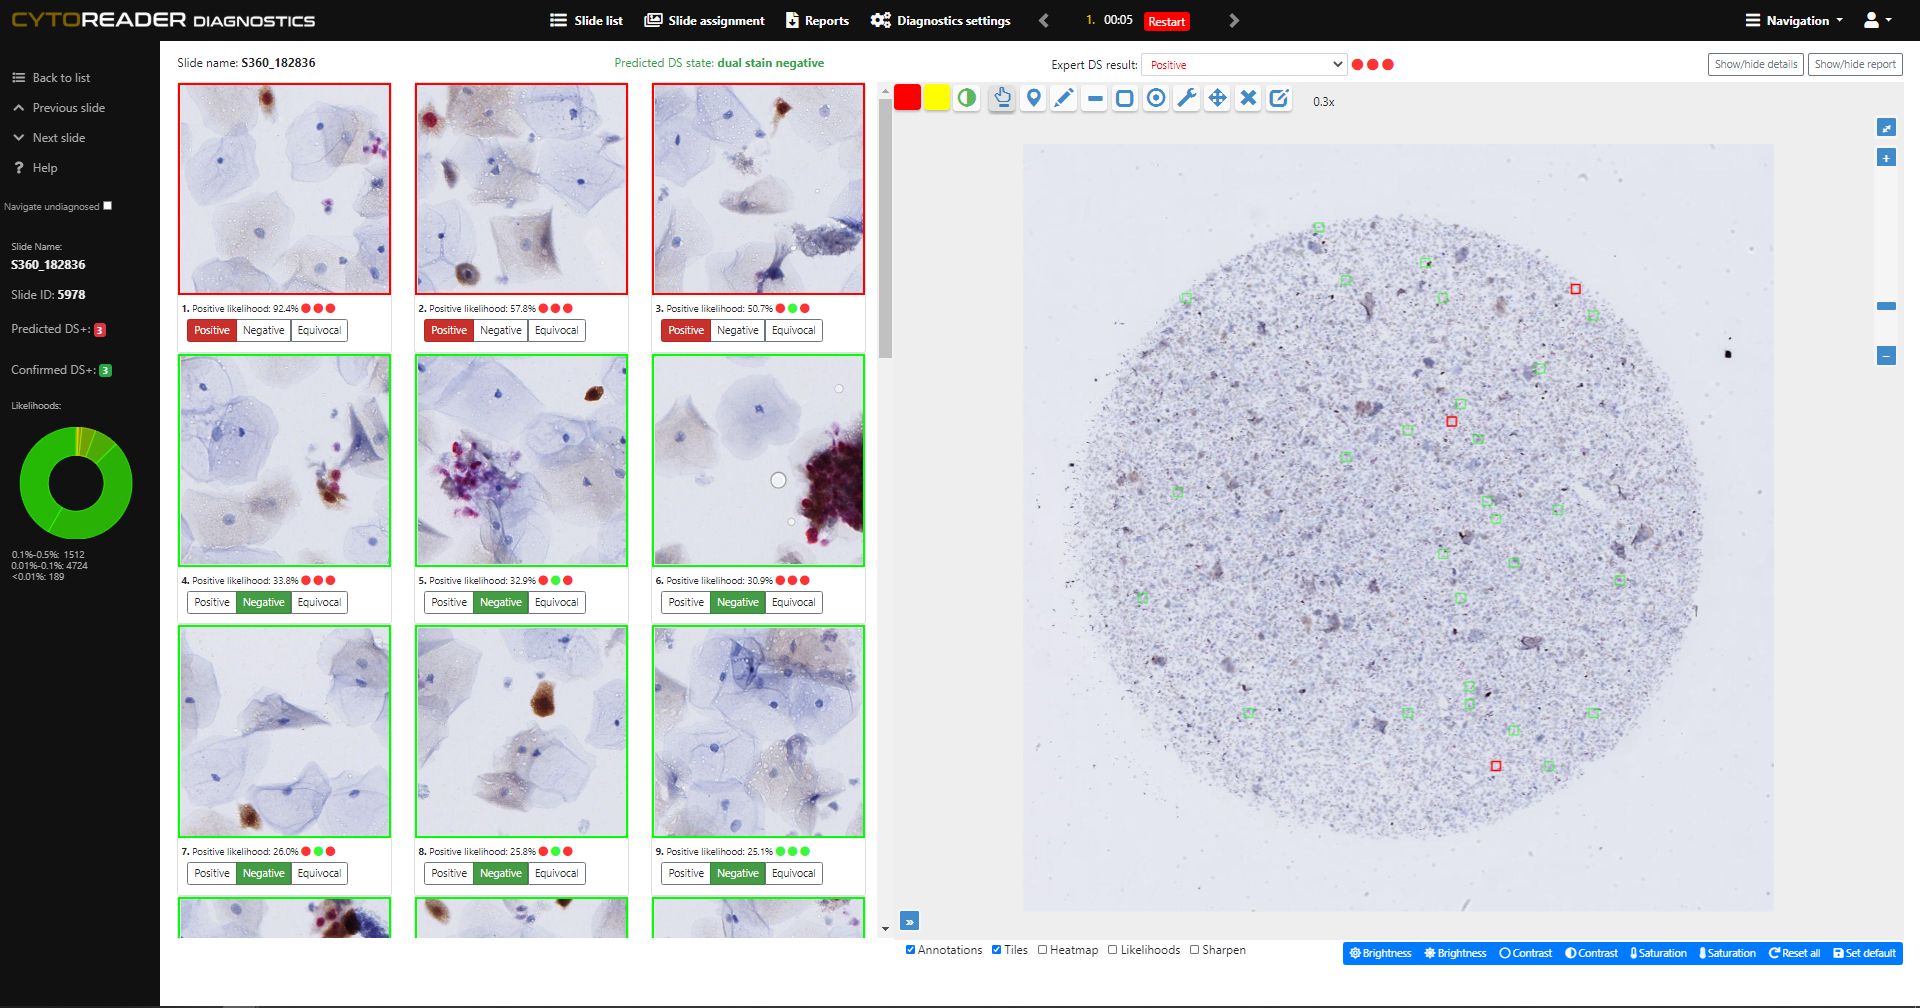The width and height of the screenshot is (1920, 1008).
Task: Toggle the Navigate undiagnosed checkbox
Action: 108,206
